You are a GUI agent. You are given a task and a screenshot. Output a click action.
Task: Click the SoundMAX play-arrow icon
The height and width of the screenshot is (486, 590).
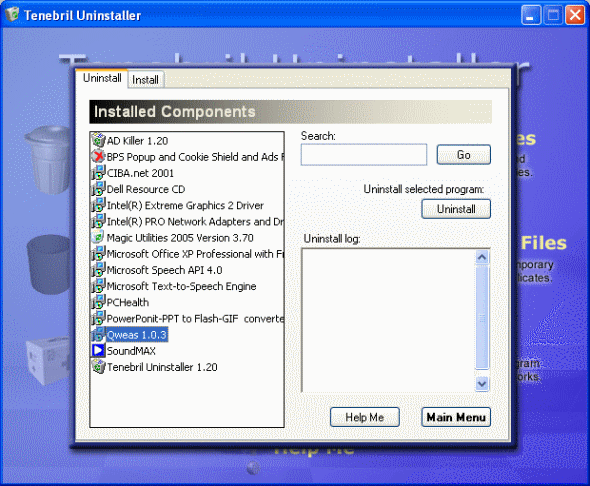[98, 351]
